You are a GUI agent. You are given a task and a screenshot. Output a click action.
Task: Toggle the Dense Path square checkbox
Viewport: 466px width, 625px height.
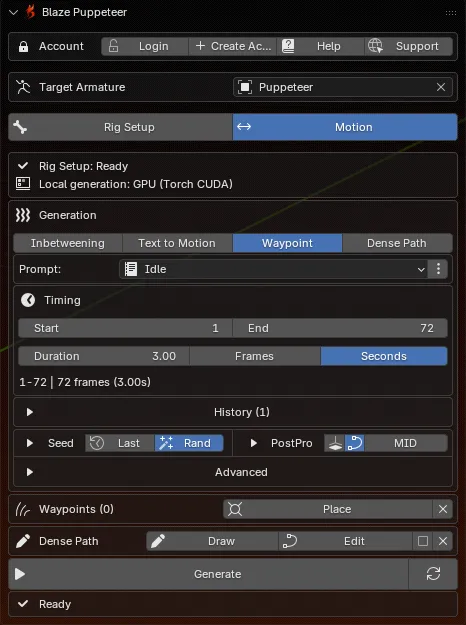click(x=423, y=541)
